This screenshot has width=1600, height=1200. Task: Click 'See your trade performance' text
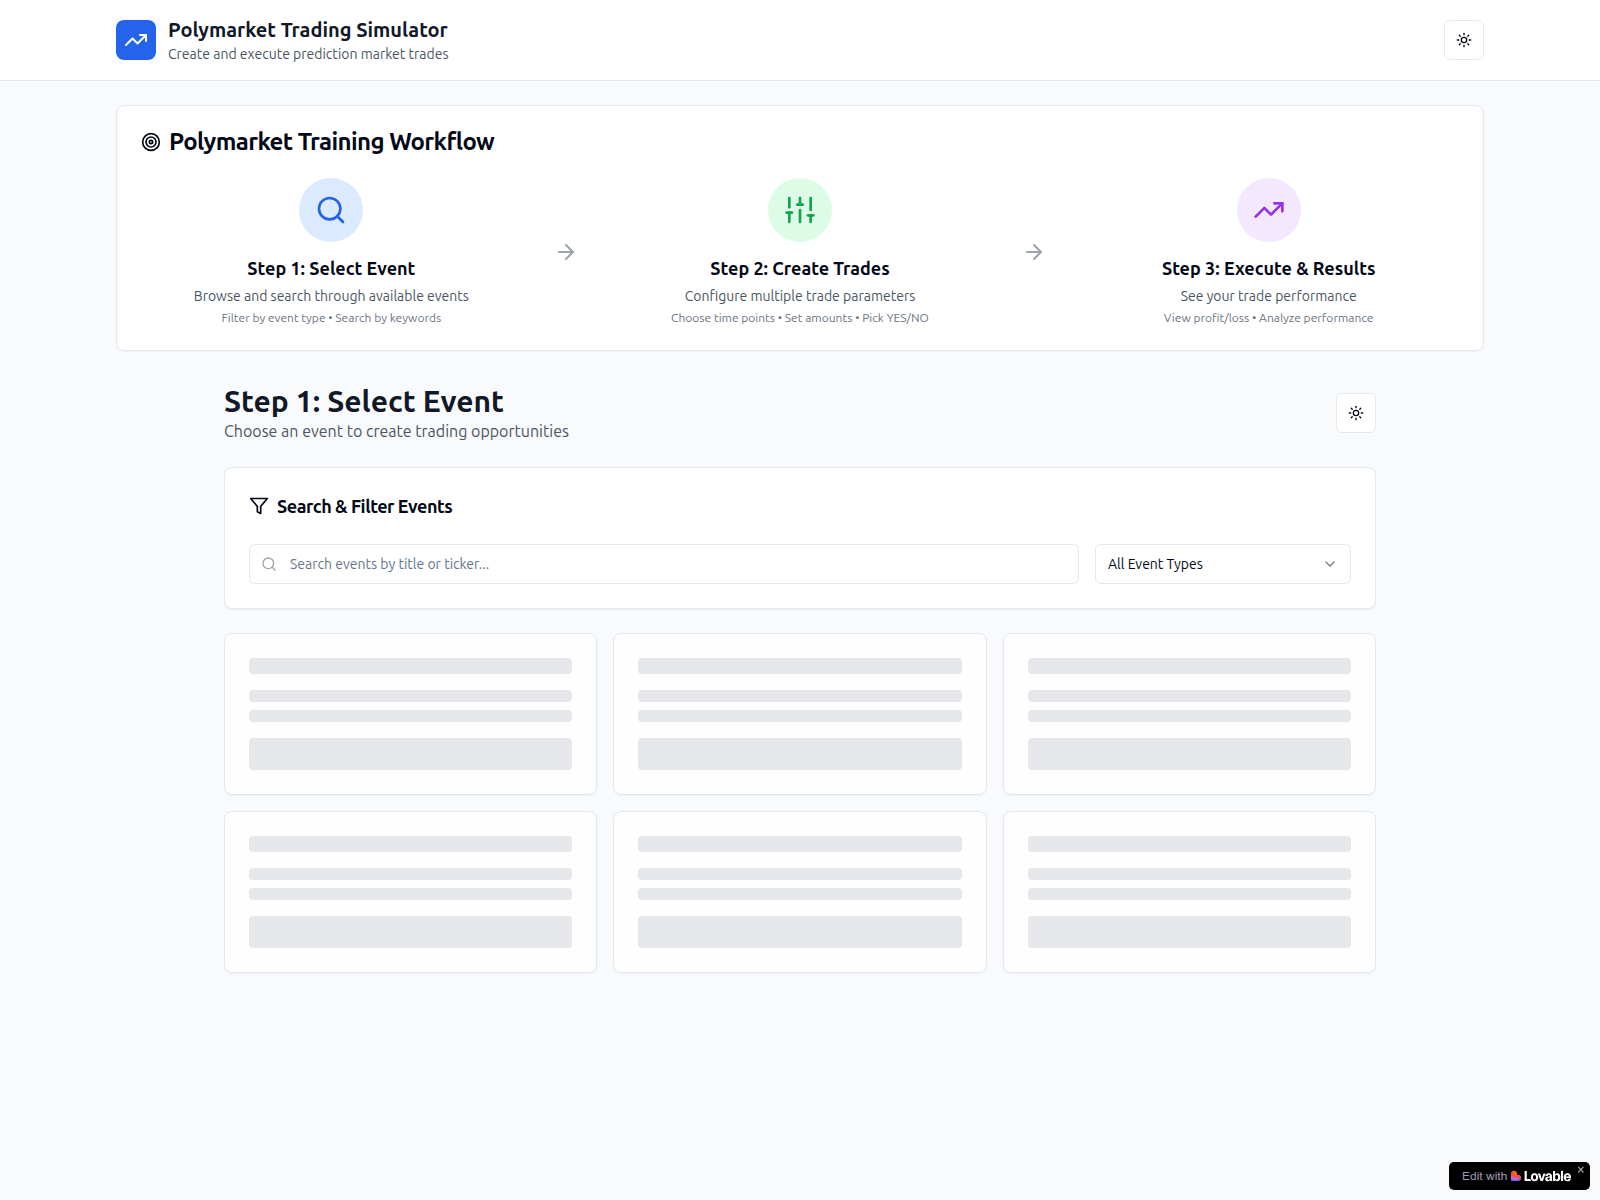[1268, 296]
